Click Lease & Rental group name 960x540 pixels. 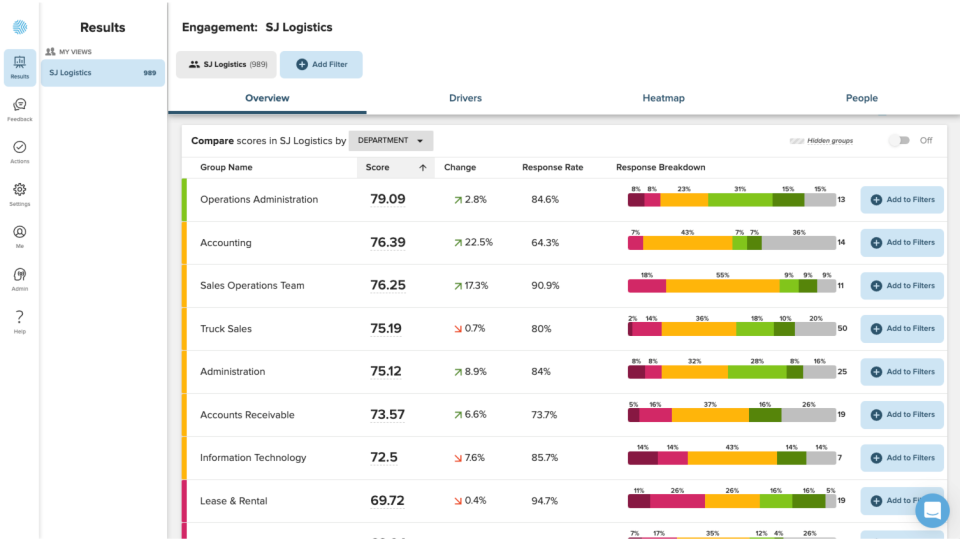click(234, 501)
